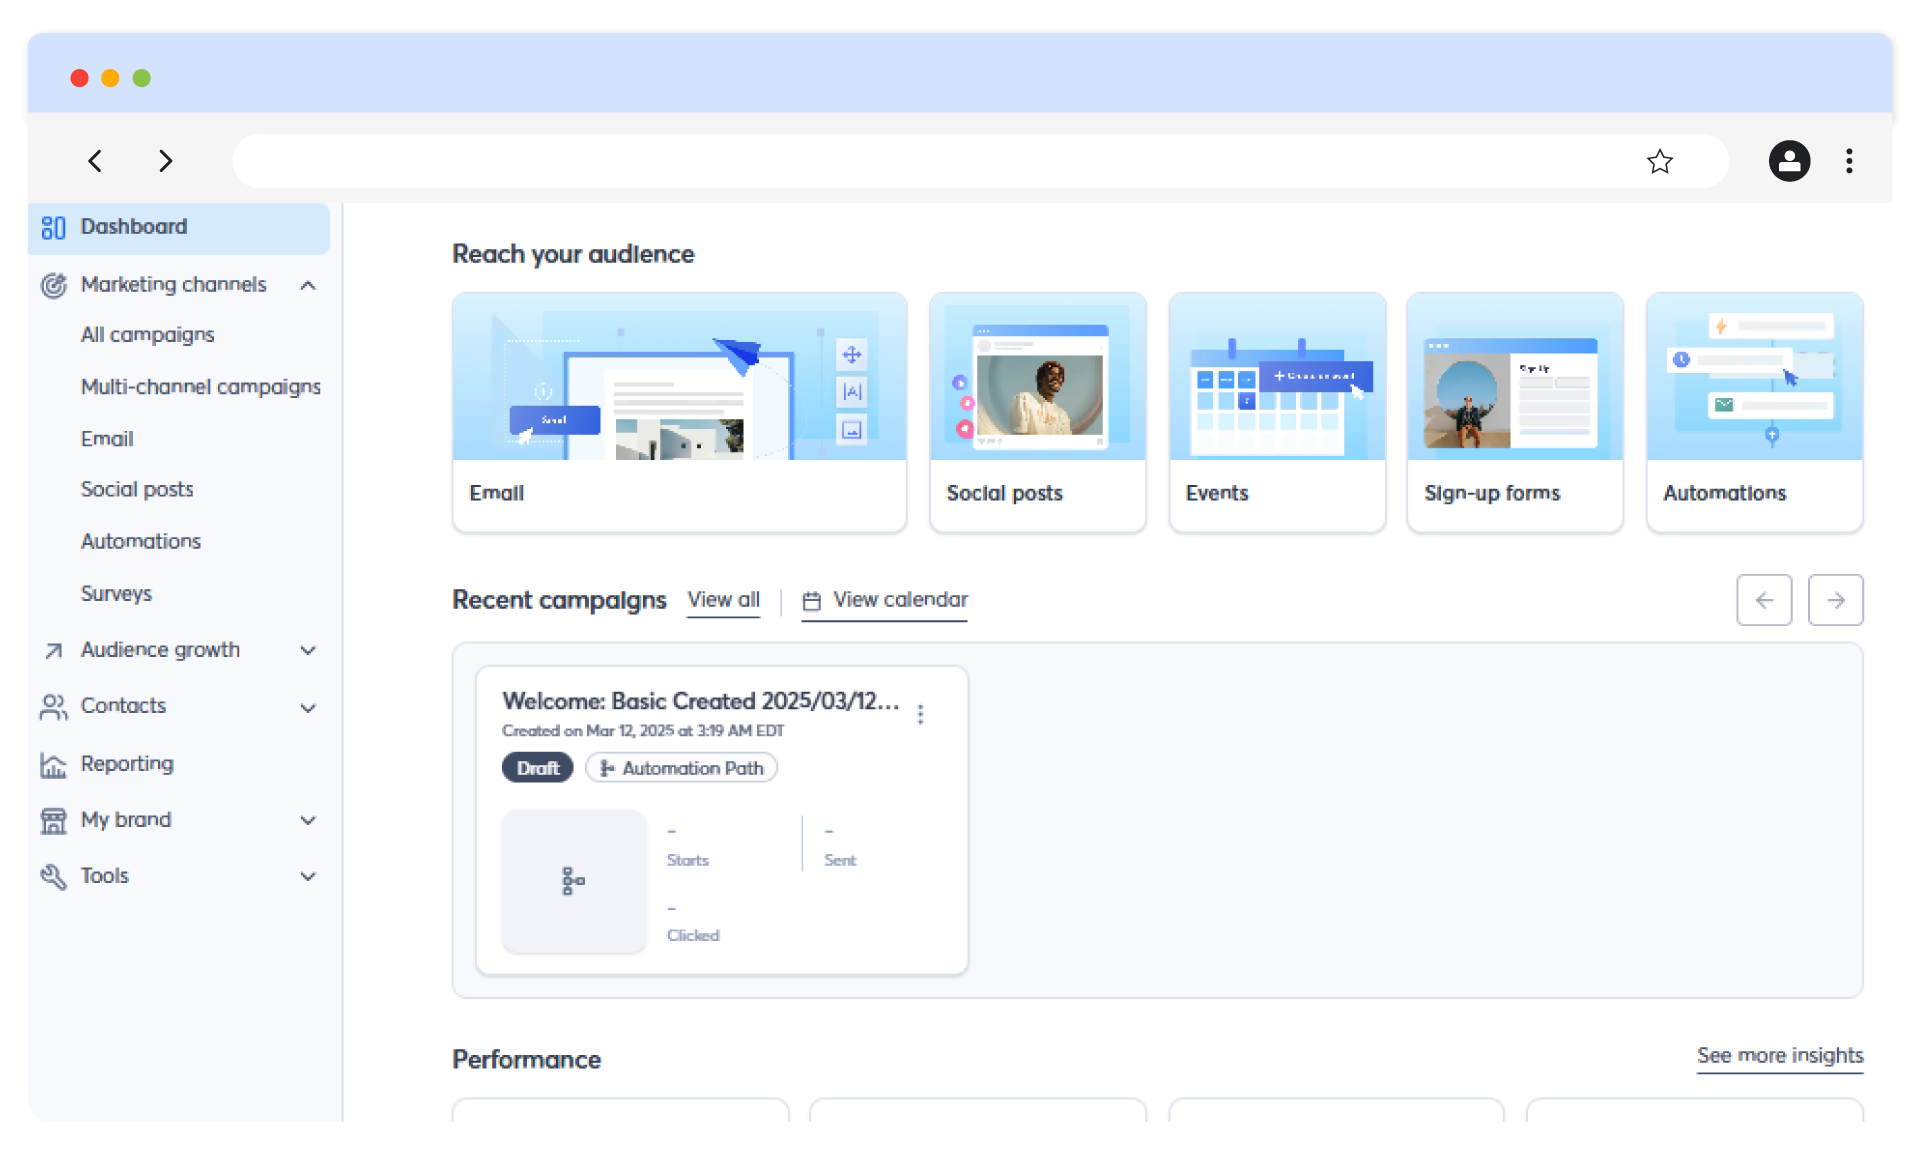Click next arrow in Recent campaigns
Screen dimensions: 1920x1149
[1835, 600]
